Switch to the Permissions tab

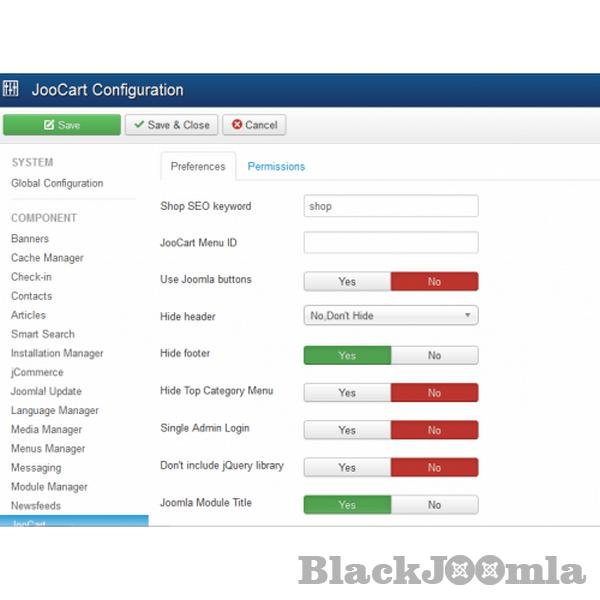coord(276,167)
